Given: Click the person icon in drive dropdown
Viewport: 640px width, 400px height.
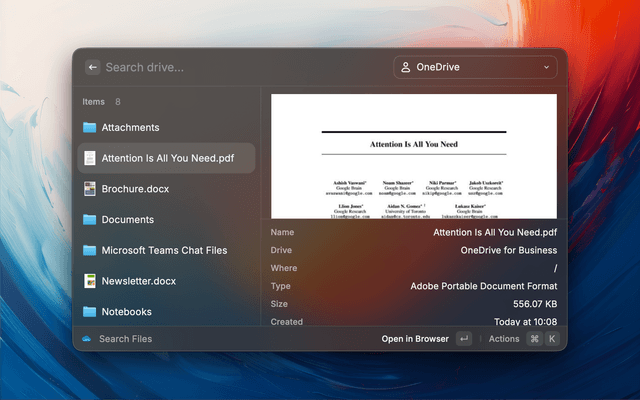Looking at the screenshot, I should point(406,67).
